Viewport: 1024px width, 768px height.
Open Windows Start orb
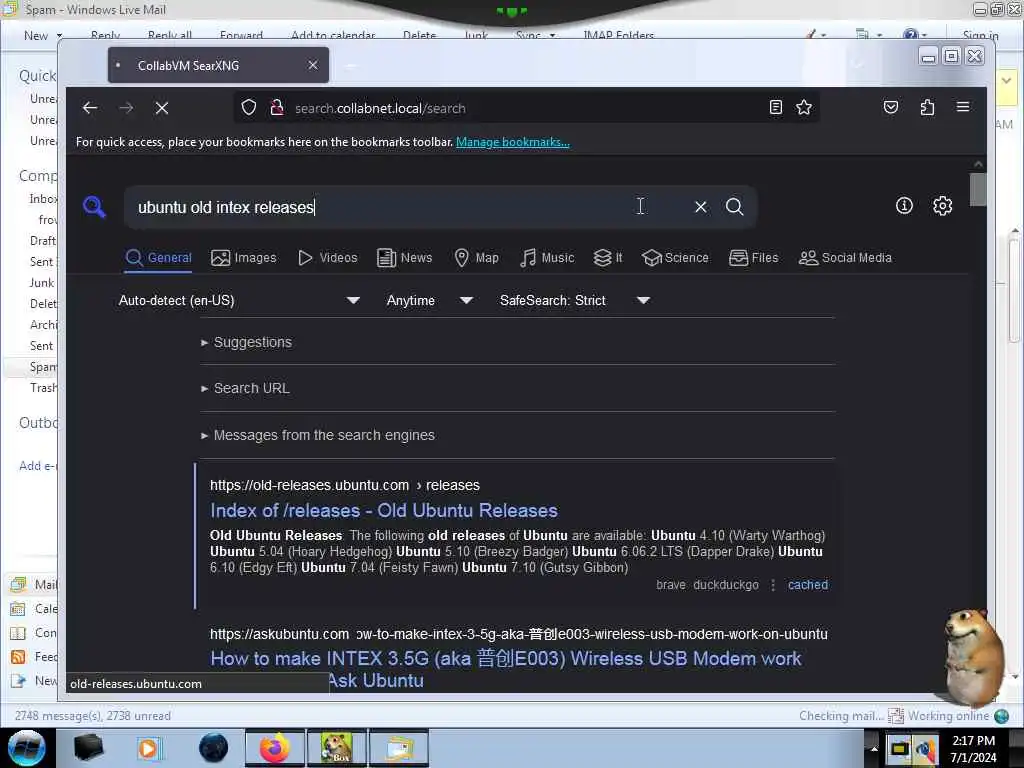click(26, 748)
